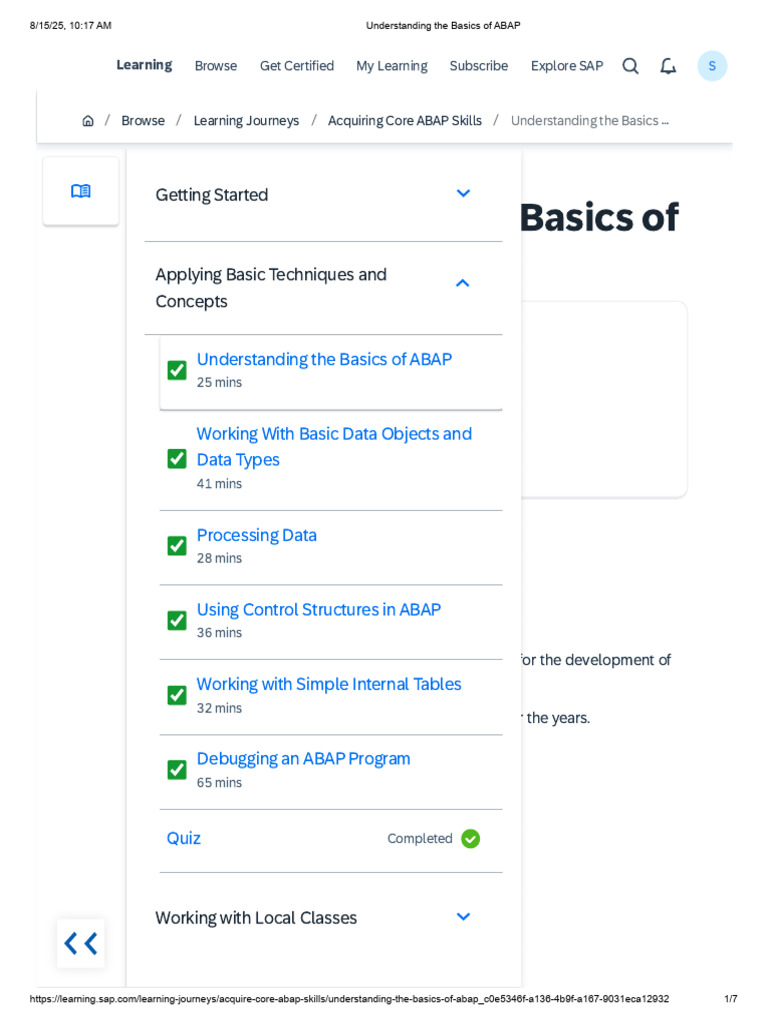Click the green Quiz completed check icon
The height and width of the screenshot is (1024, 768).
[x=470, y=839]
